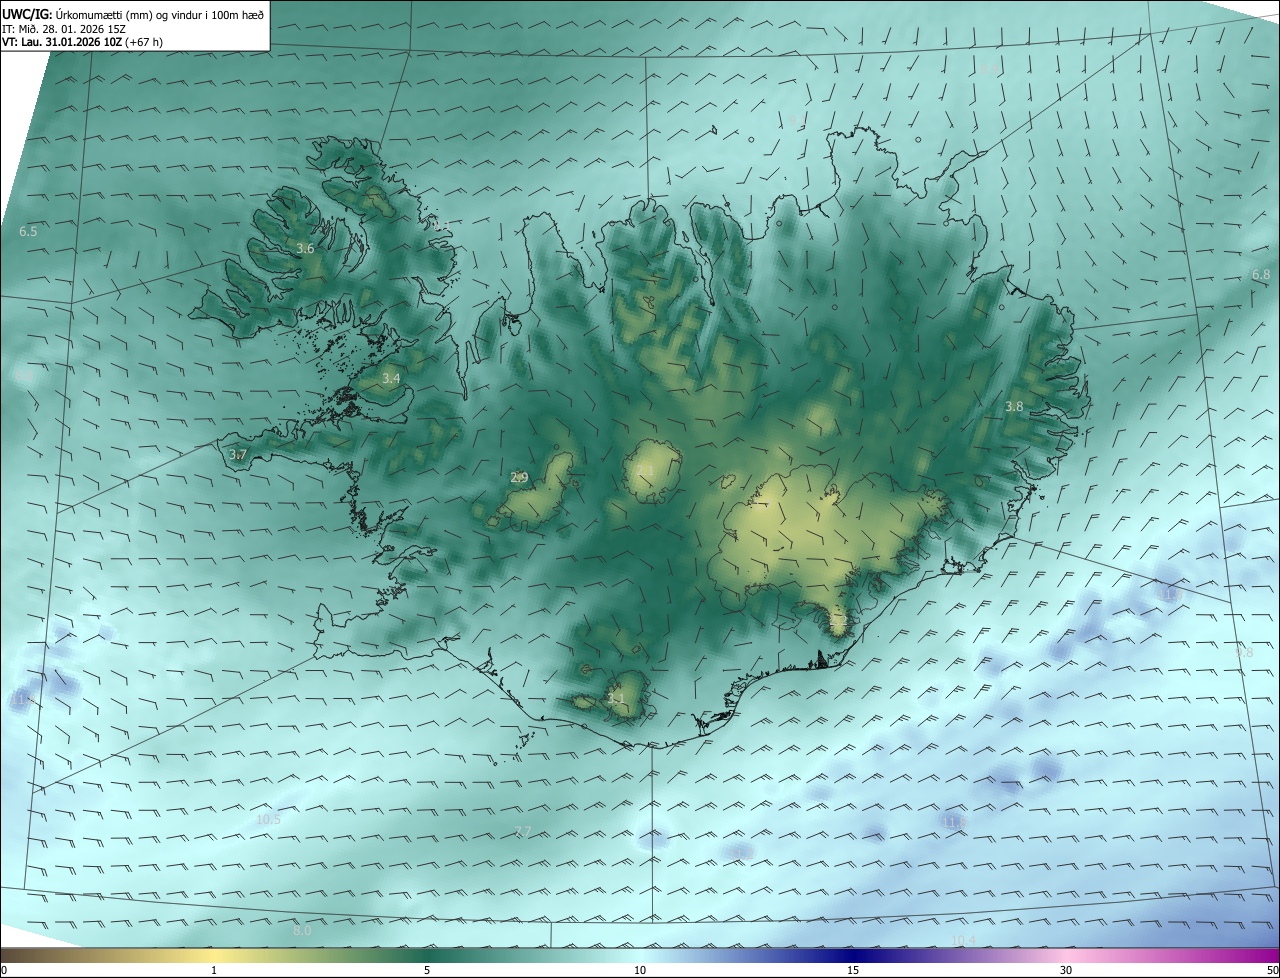Select the valid time line 'VT: Lau. 31.01.2026 10Z (+67 h)'
The image size is (1280, 978).
82,42
